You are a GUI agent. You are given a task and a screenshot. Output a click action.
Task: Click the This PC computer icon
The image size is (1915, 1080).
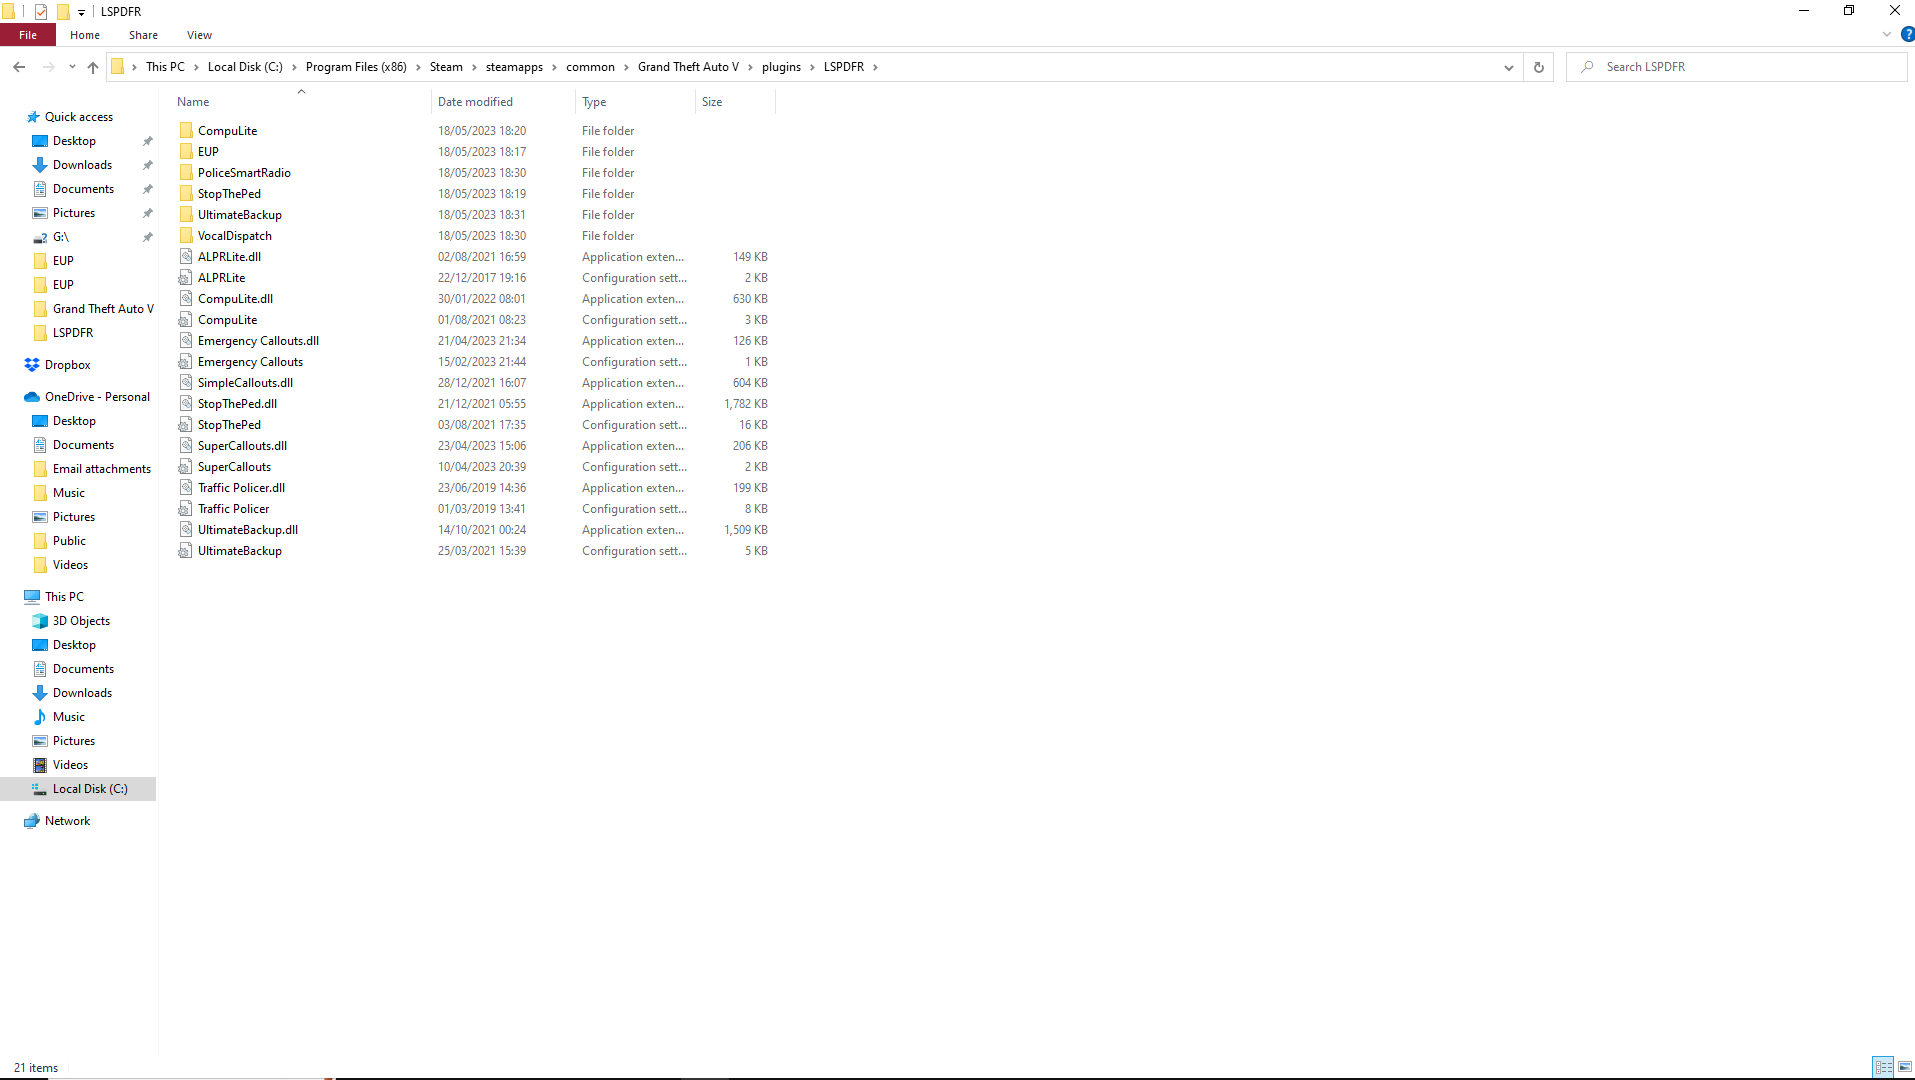(32, 597)
